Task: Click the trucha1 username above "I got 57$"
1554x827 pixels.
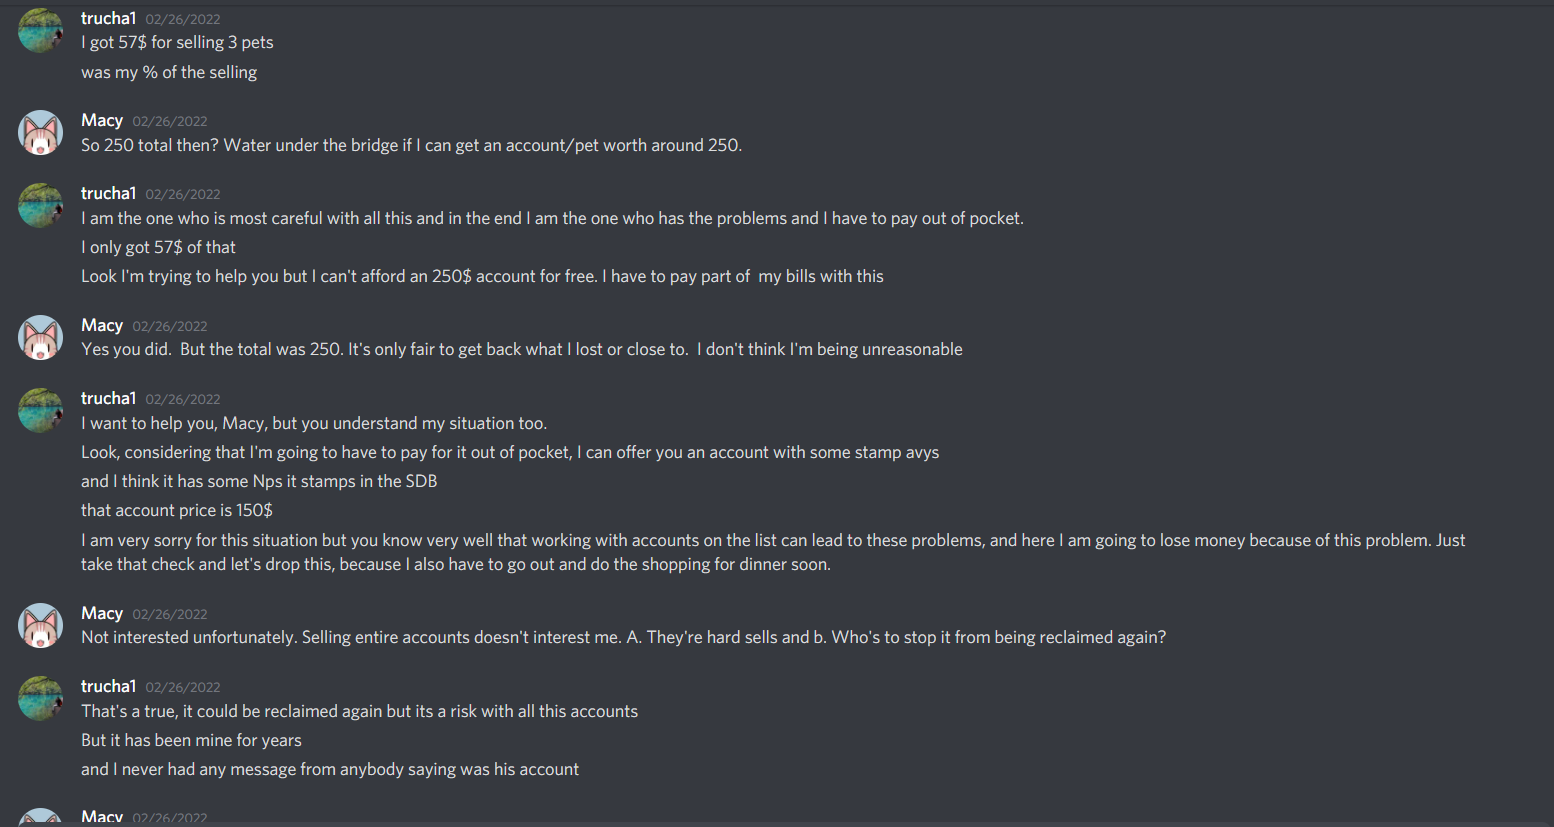Action: pyautogui.click(x=108, y=18)
